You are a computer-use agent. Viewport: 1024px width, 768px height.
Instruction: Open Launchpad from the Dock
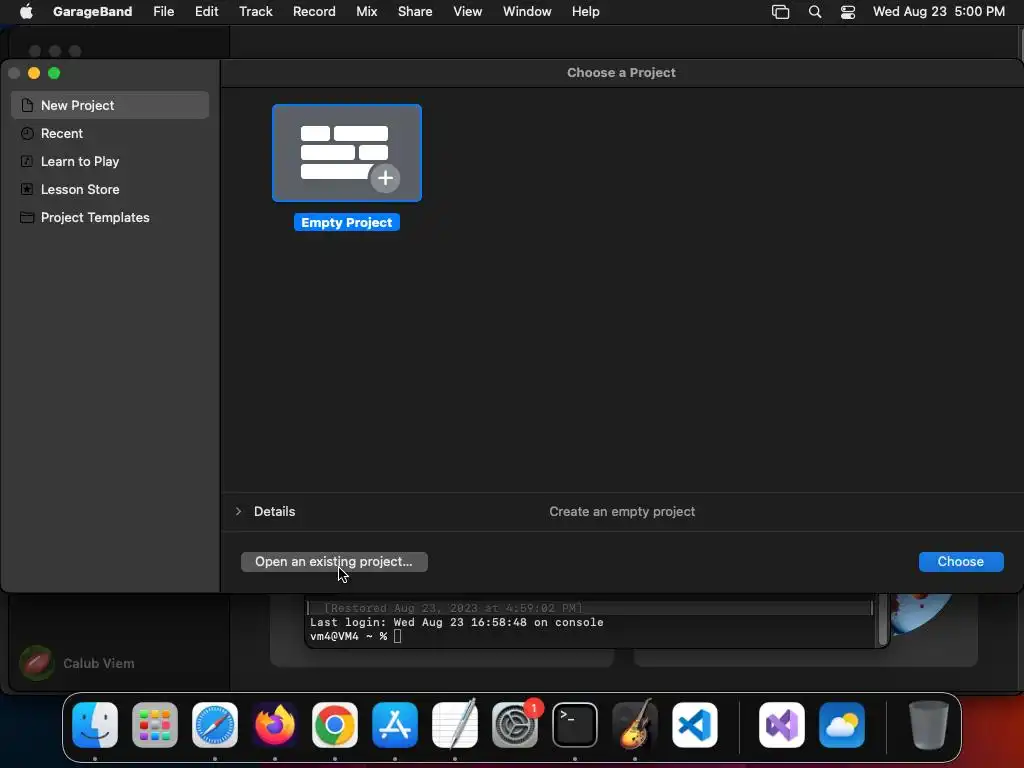(155, 725)
